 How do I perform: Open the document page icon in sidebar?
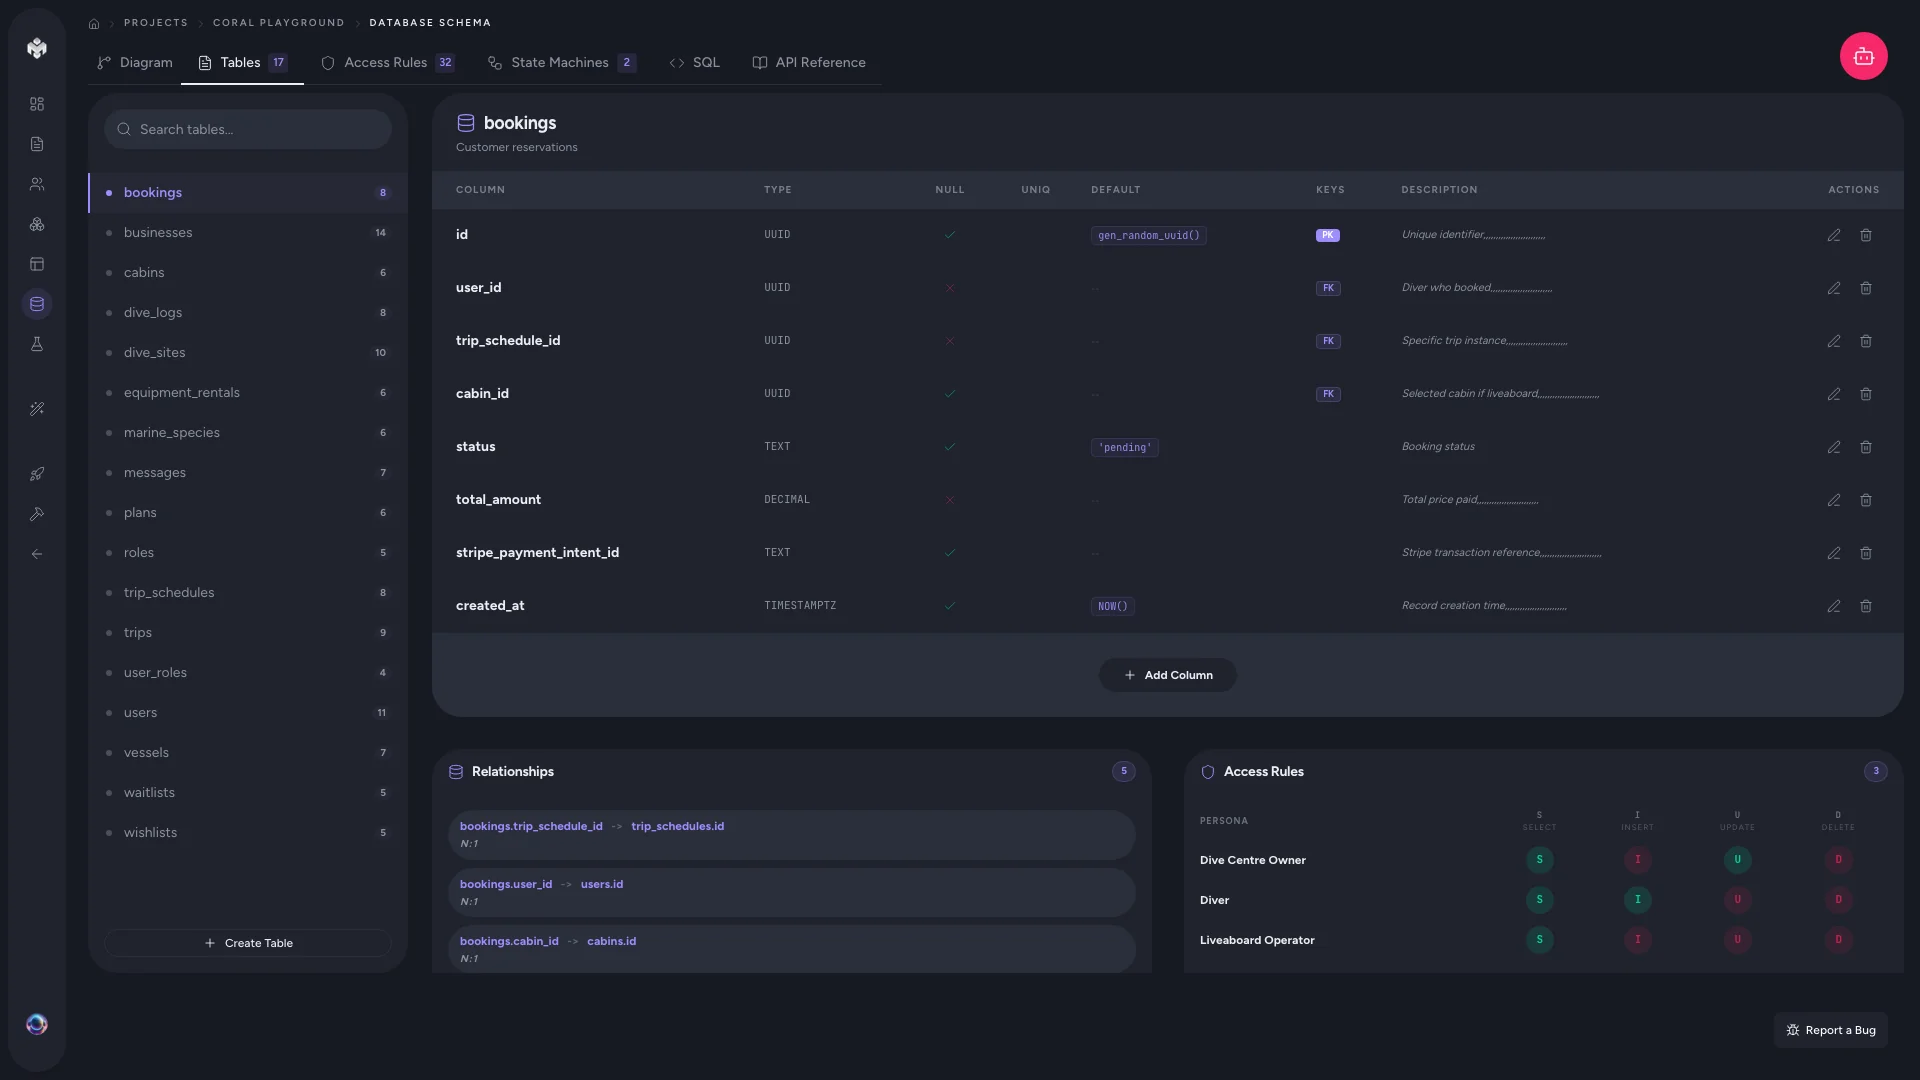coord(37,144)
